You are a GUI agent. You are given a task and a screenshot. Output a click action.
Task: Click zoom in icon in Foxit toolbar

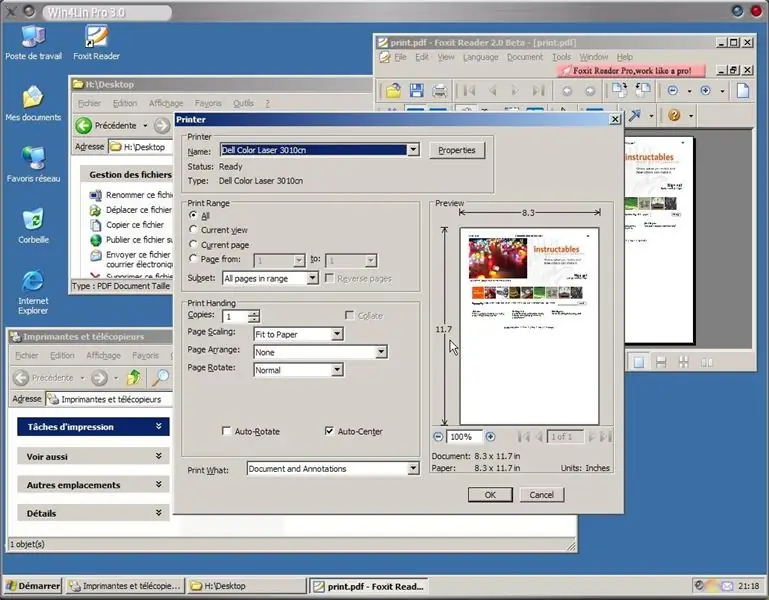coord(705,90)
